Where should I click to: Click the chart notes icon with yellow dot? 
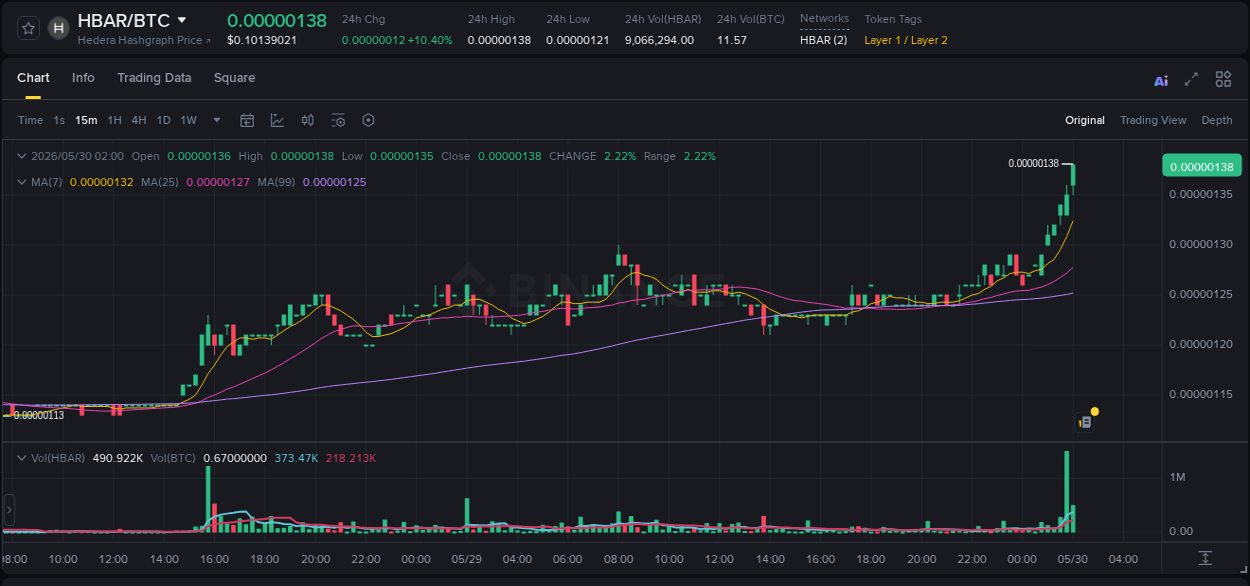click(x=1085, y=422)
